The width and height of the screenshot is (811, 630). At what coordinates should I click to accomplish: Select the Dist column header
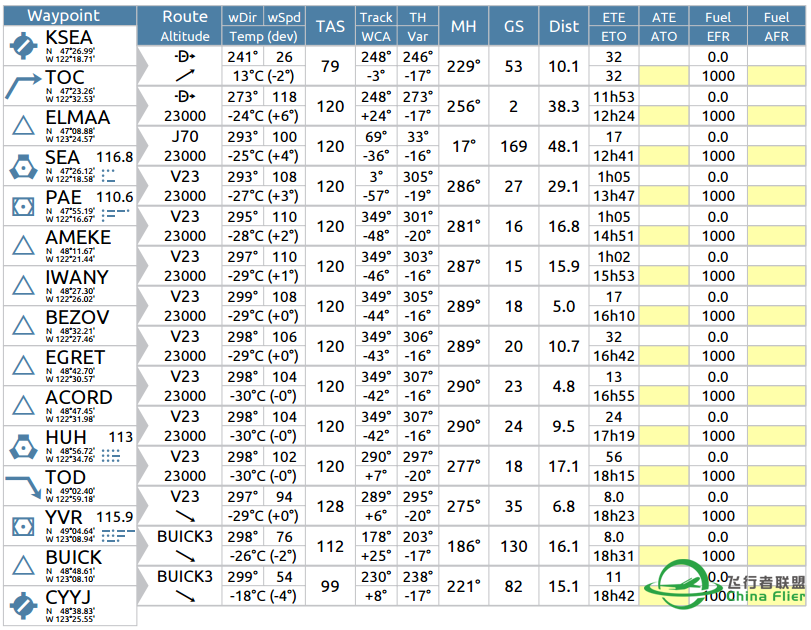click(564, 26)
